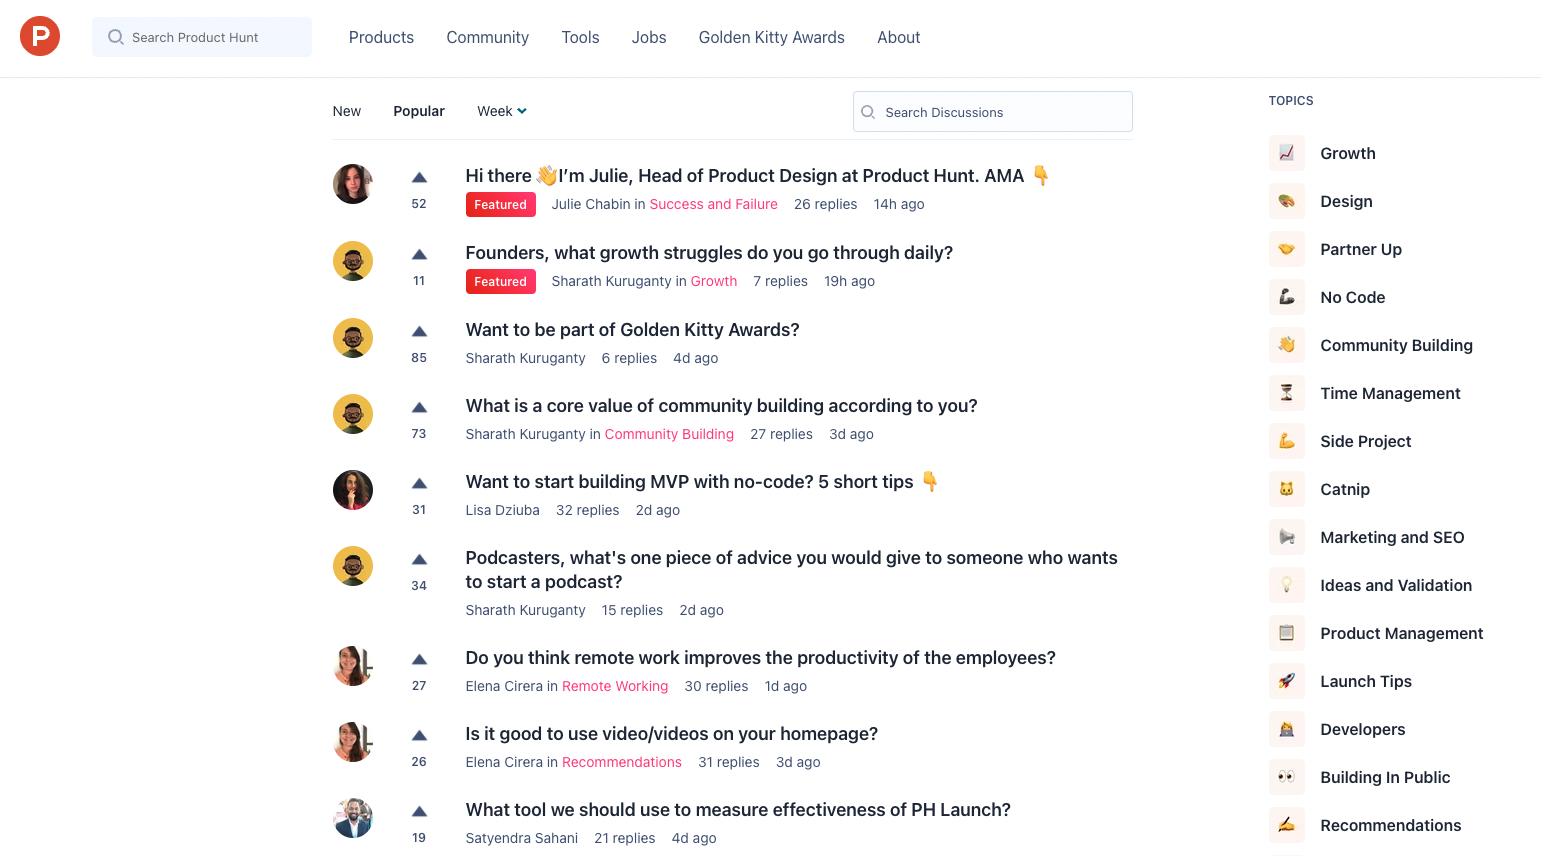Open the Growth topic icon
The width and height of the screenshot is (1541, 856).
click(x=1287, y=153)
